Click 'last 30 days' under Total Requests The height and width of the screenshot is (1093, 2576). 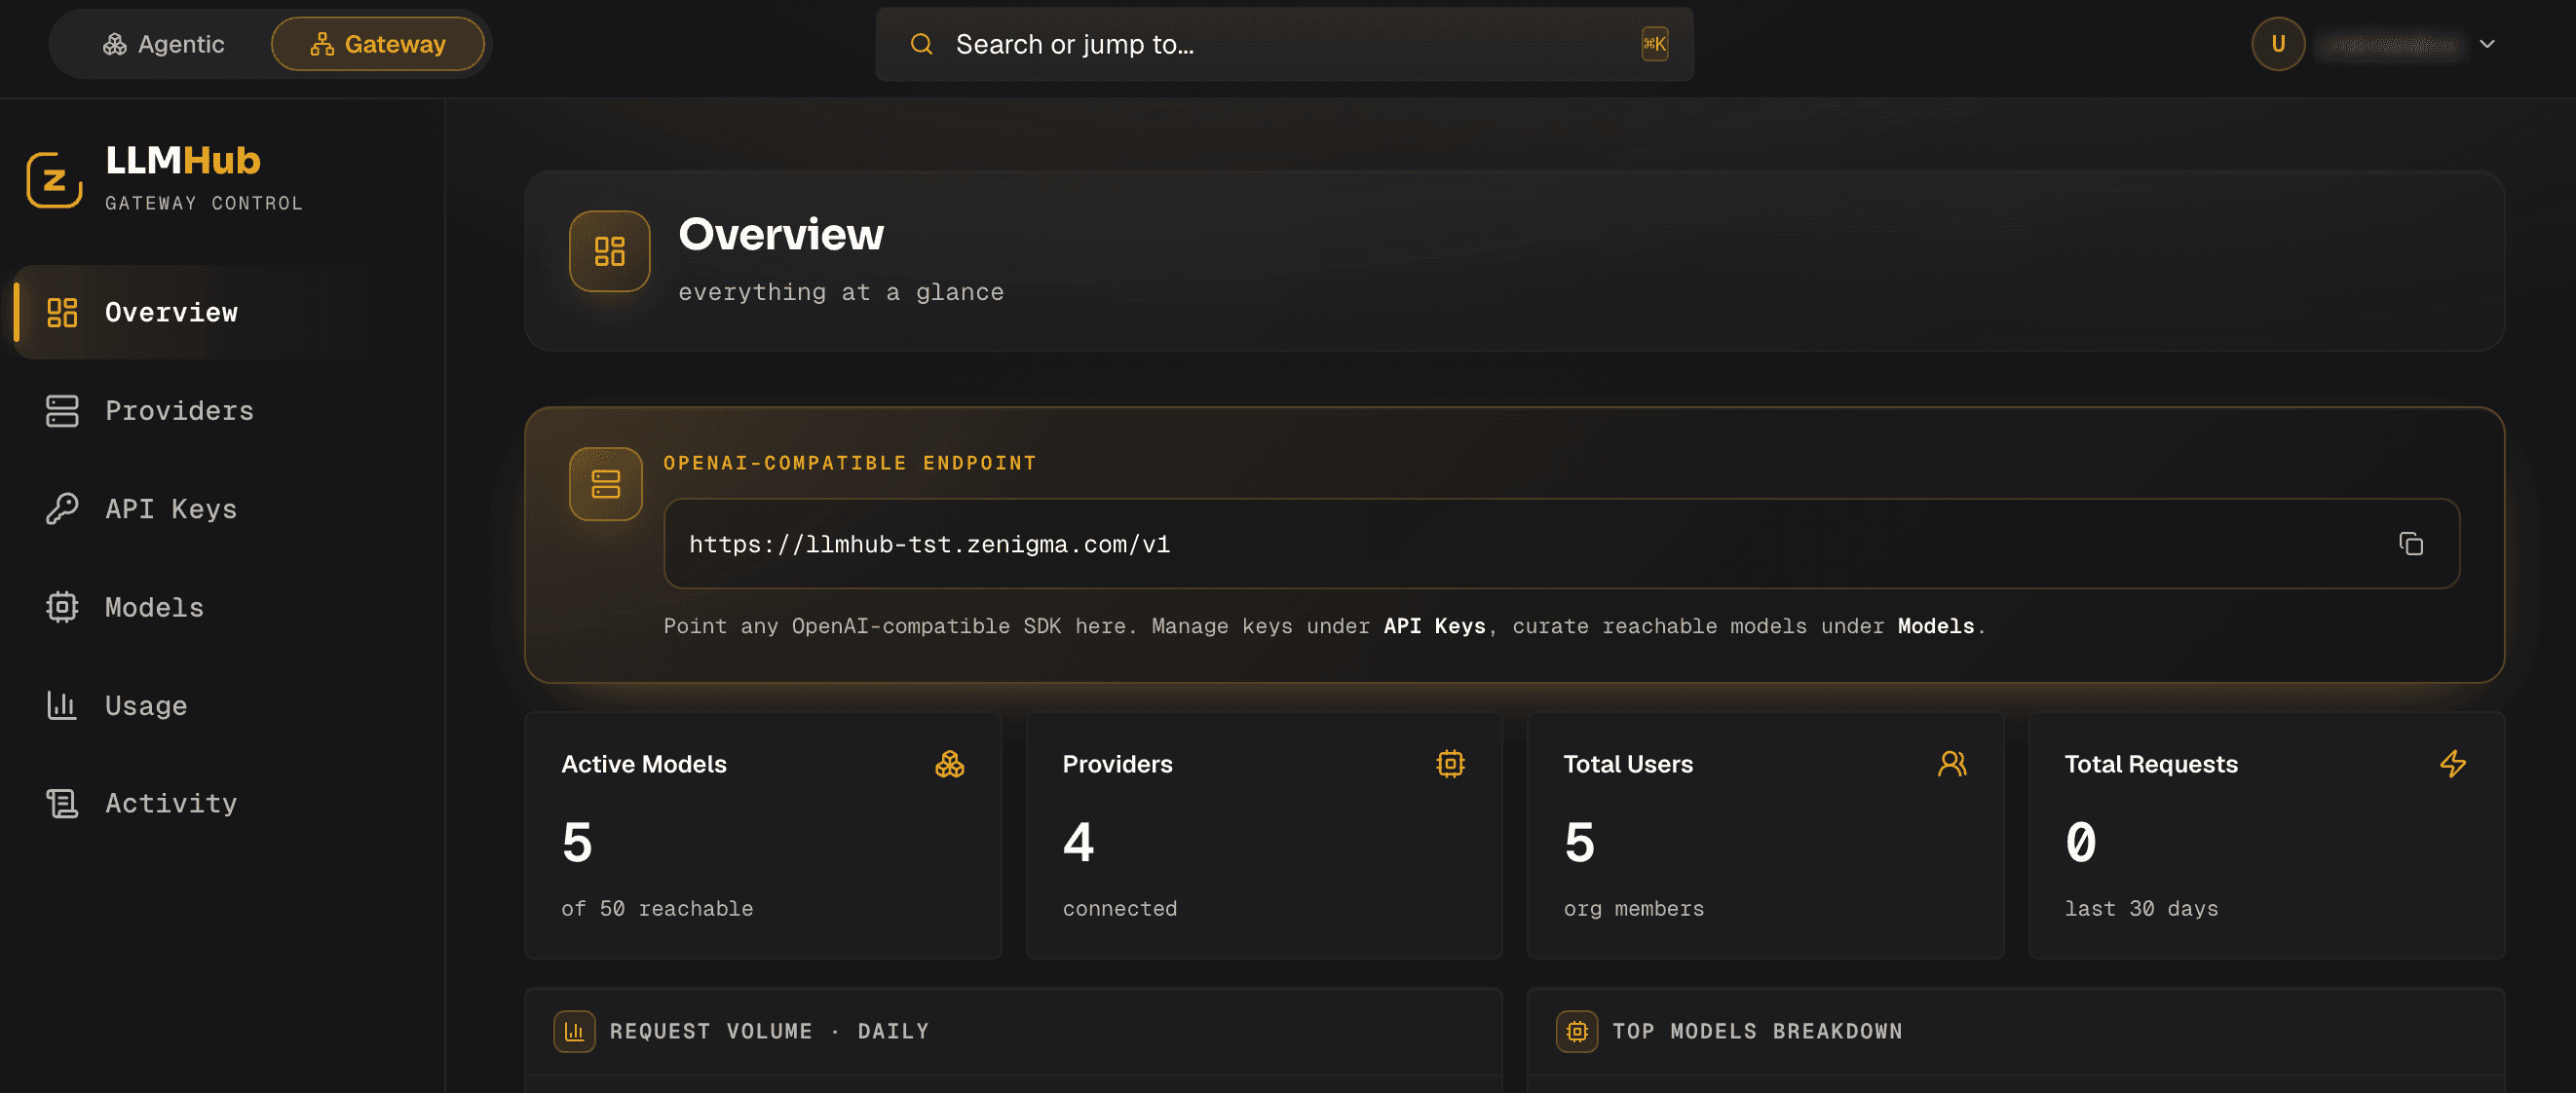(x=2141, y=908)
